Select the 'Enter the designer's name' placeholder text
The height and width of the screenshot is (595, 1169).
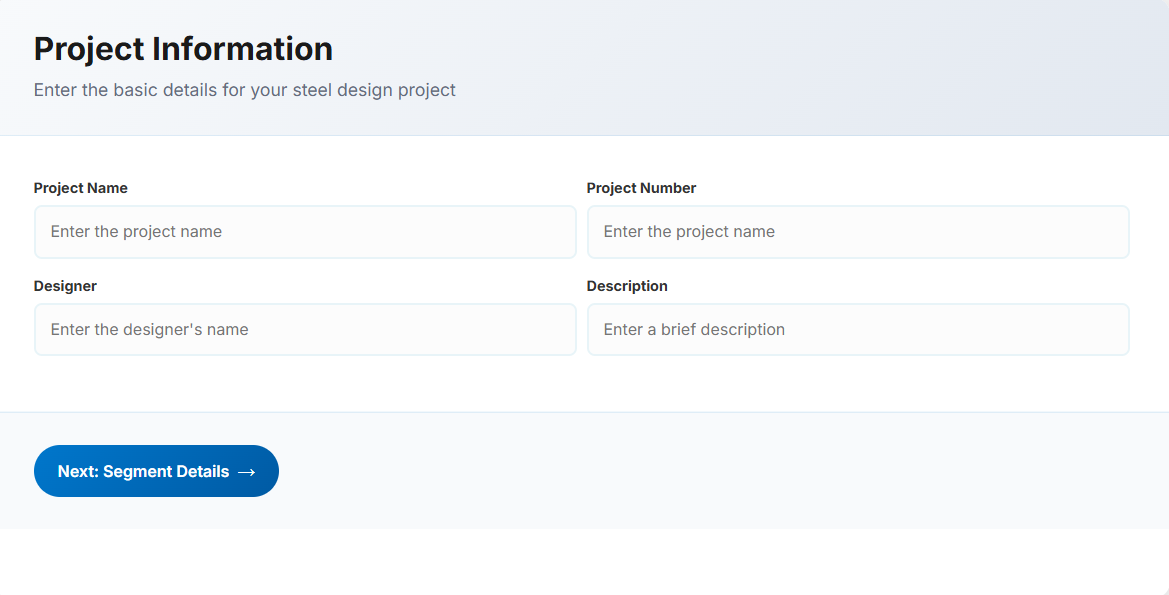tap(149, 329)
